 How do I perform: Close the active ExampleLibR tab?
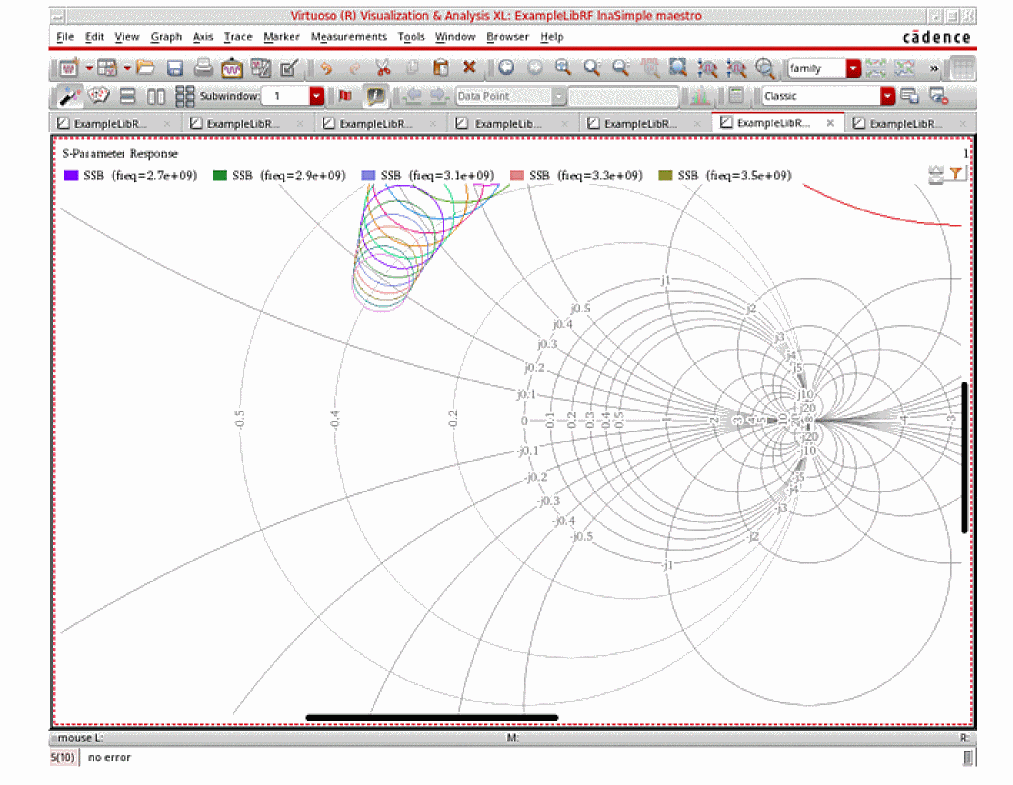(830, 123)
